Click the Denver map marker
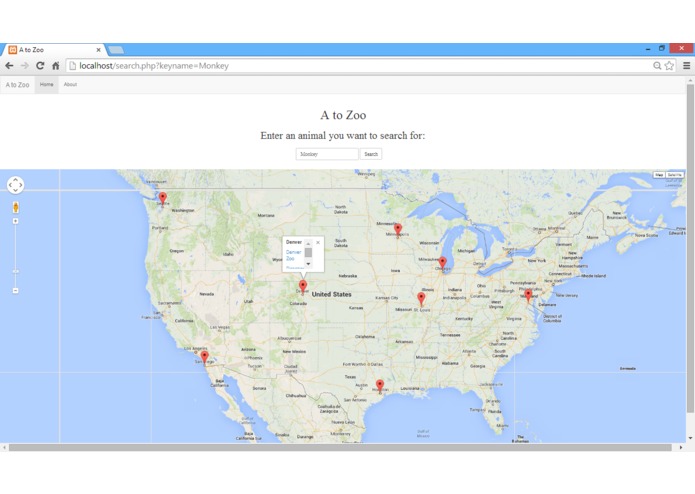 pos(303,286)
